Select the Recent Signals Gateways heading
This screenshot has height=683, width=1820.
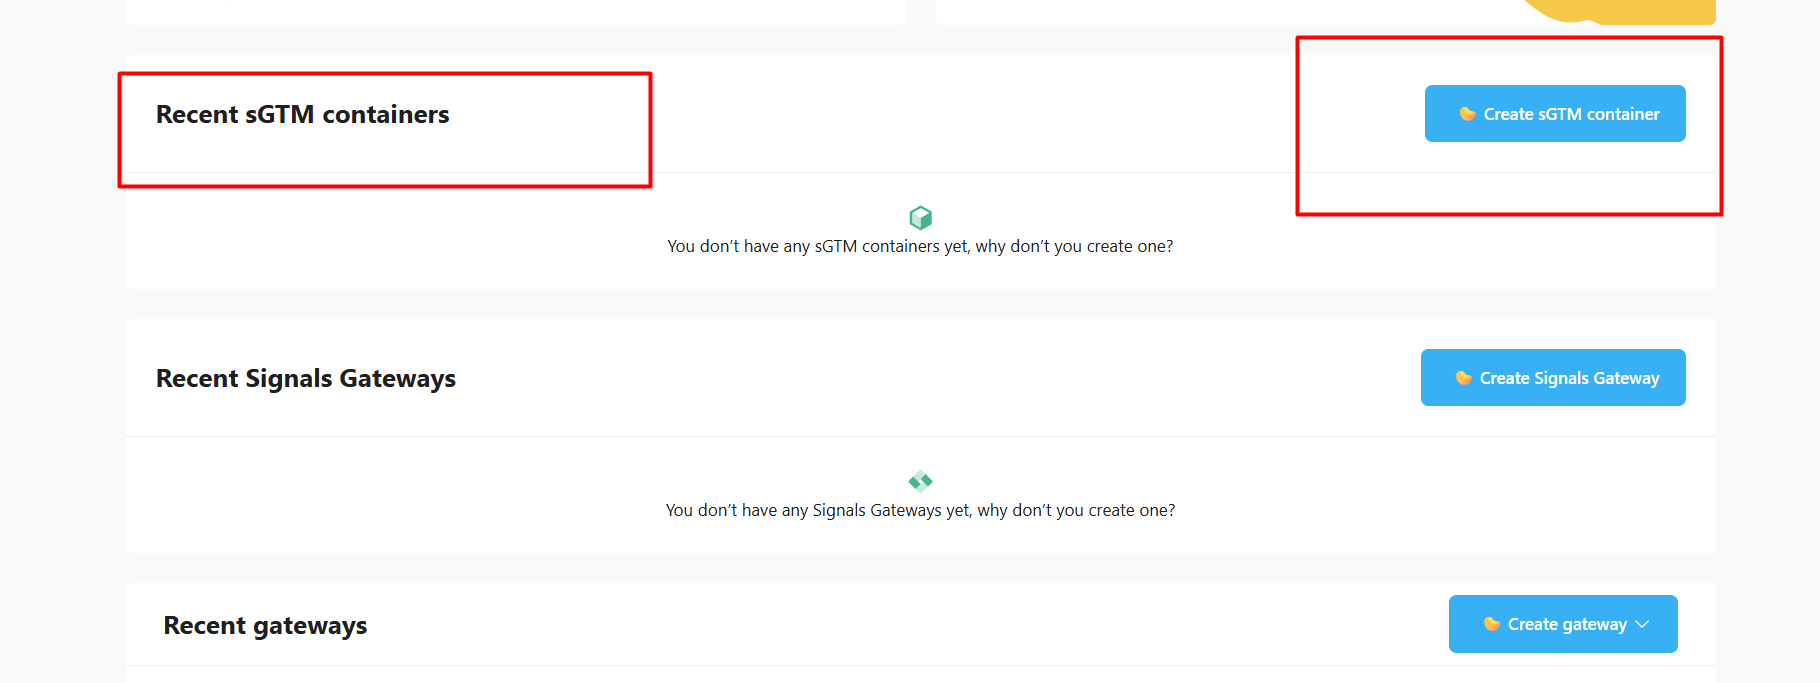[305, 379]
